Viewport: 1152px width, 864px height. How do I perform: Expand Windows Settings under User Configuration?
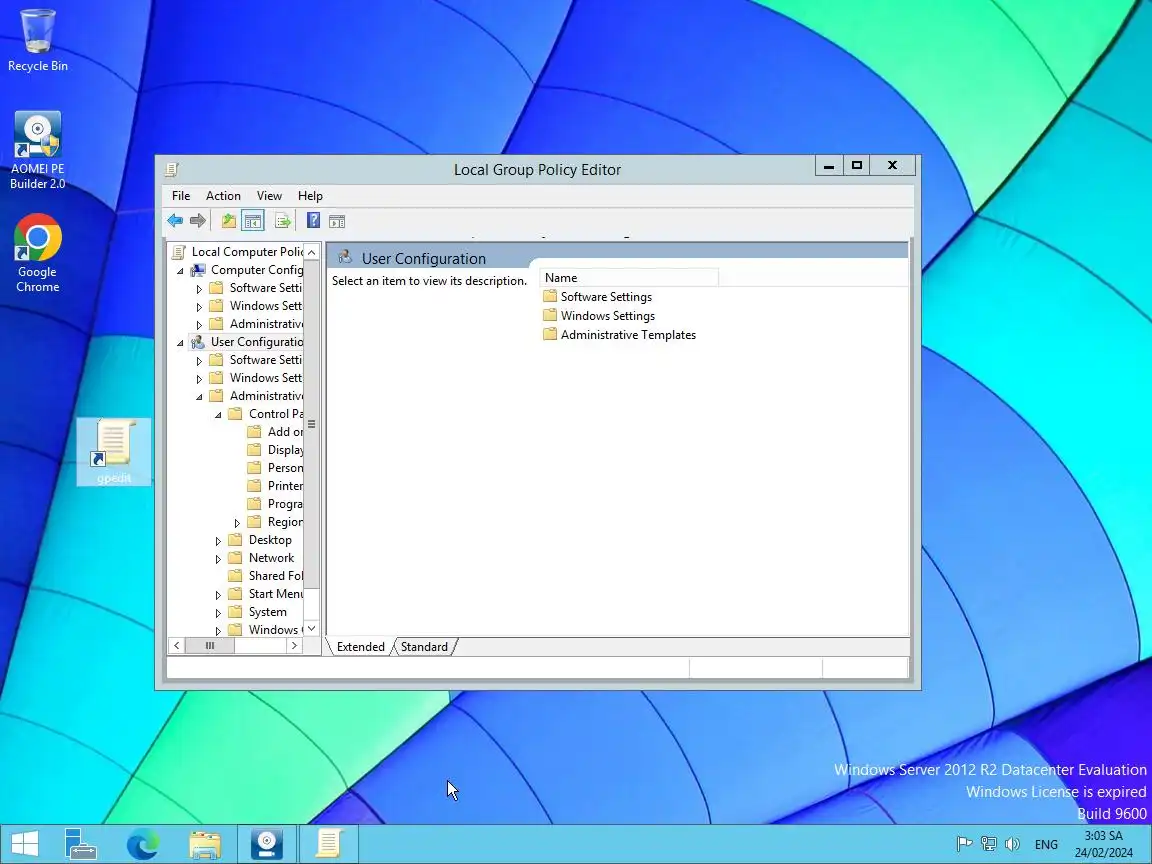point(199,379)
